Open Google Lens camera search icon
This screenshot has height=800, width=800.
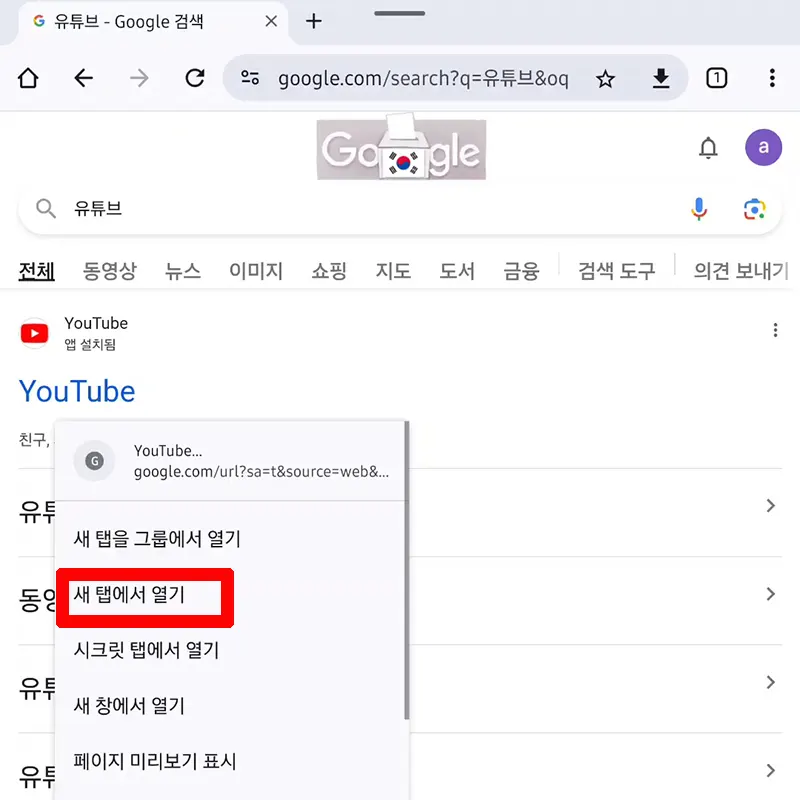(x=755, y=209)
